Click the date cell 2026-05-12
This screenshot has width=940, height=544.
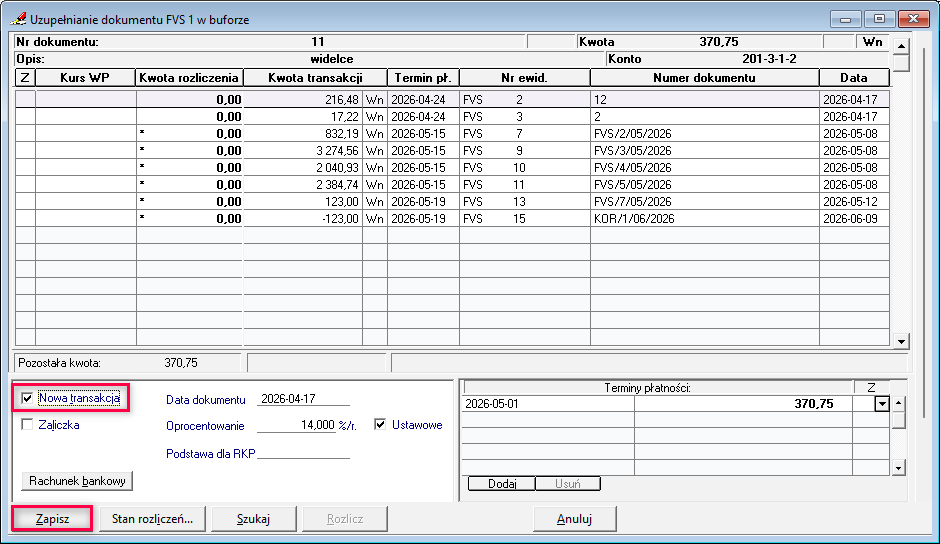[x=850, y=202]
